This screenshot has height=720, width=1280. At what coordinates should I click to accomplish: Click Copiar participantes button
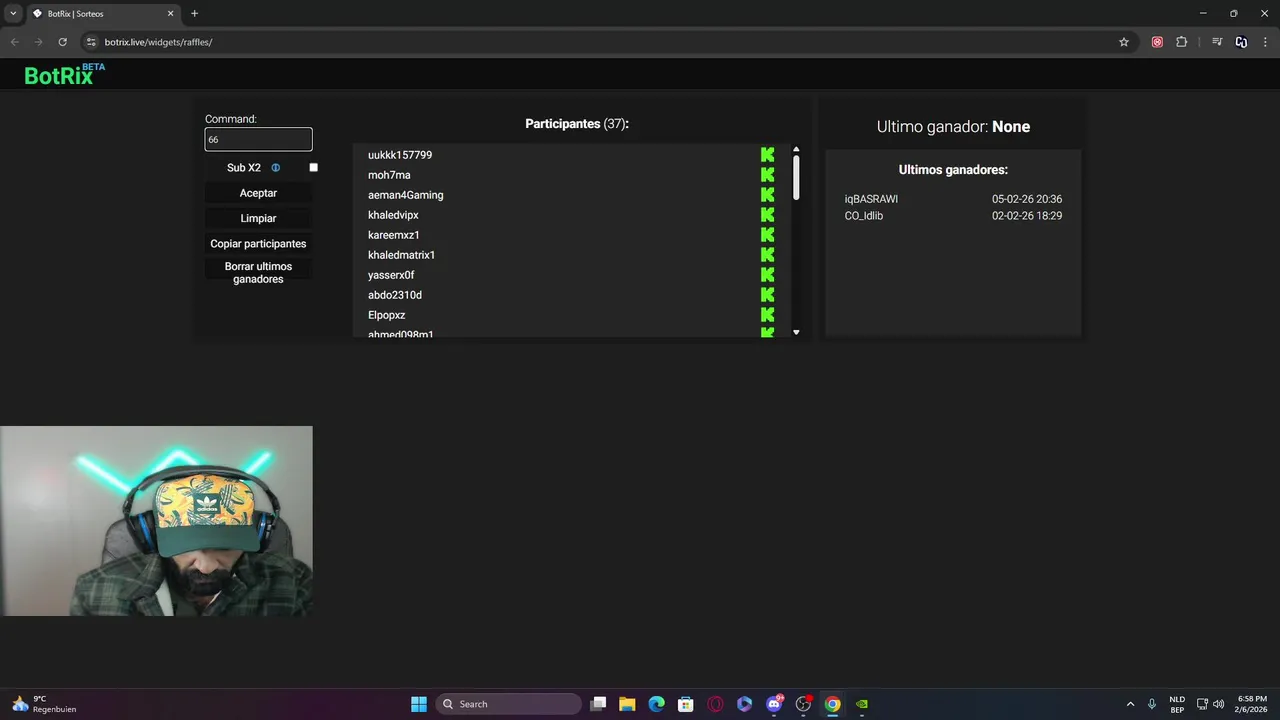[258, 244]
